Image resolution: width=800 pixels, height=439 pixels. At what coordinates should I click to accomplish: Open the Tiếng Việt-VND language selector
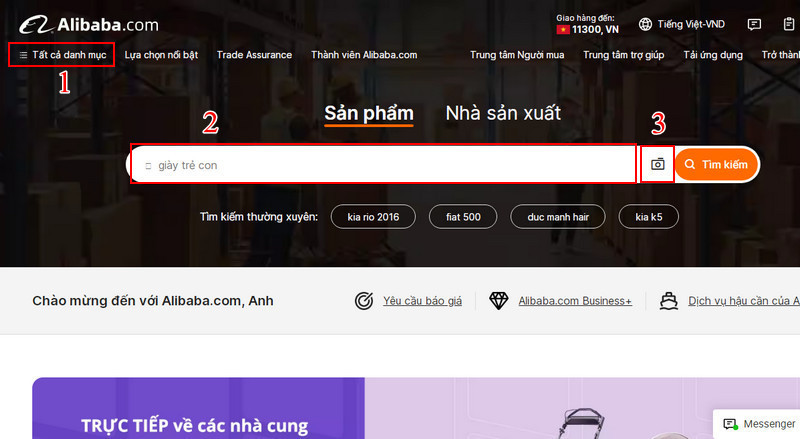682,24
